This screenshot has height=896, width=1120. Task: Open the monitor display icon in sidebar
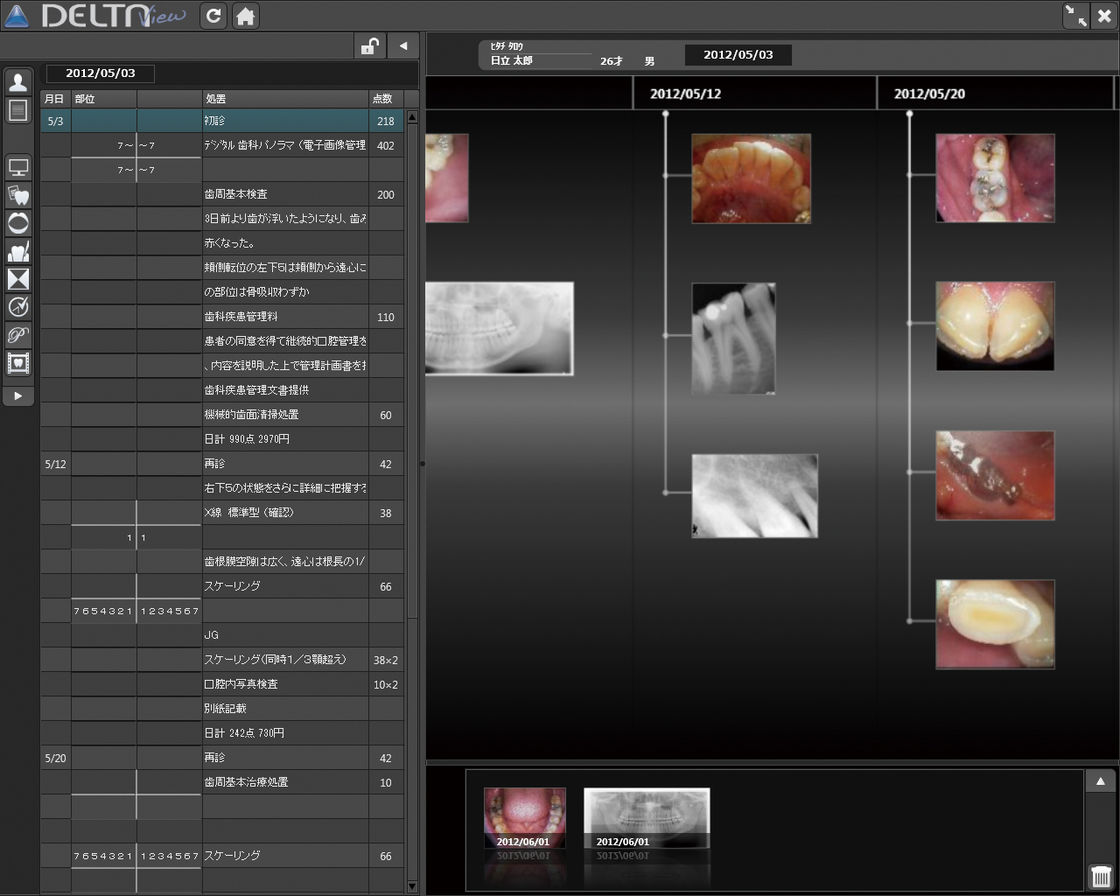pyautogui.click(x=18, y=168)
